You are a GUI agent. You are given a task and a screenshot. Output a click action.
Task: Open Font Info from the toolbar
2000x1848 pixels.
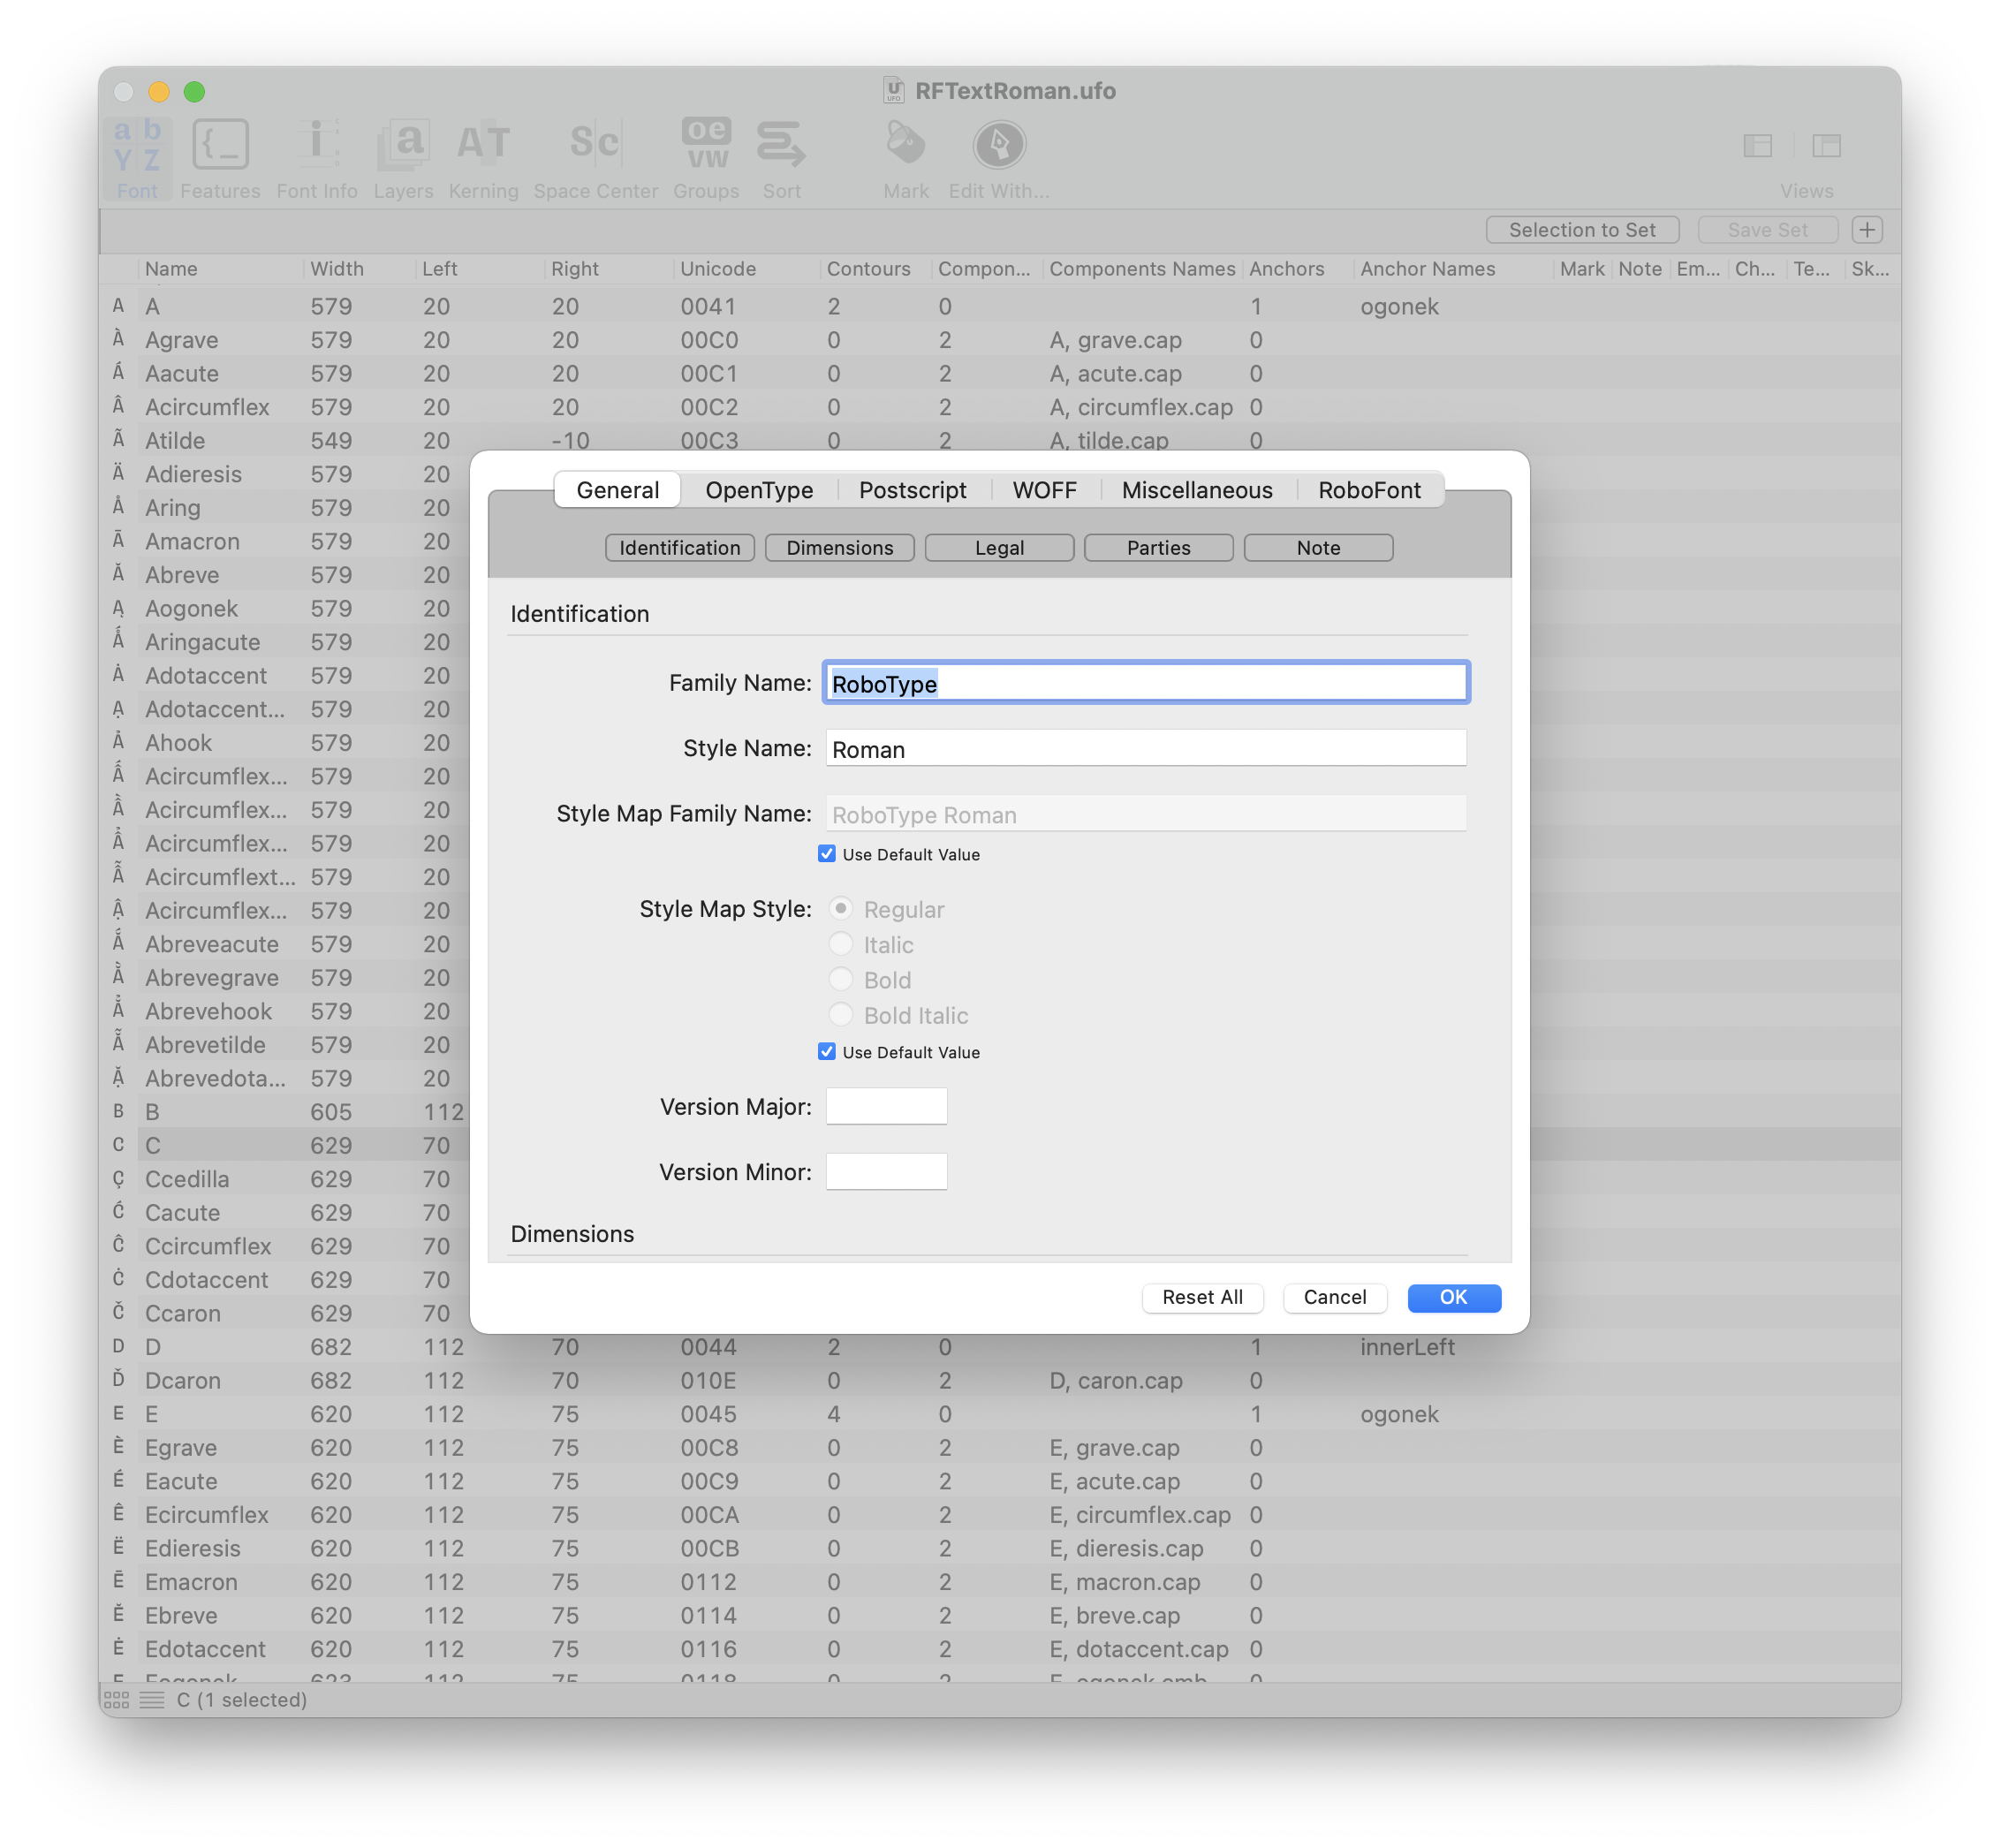(317, 158)
